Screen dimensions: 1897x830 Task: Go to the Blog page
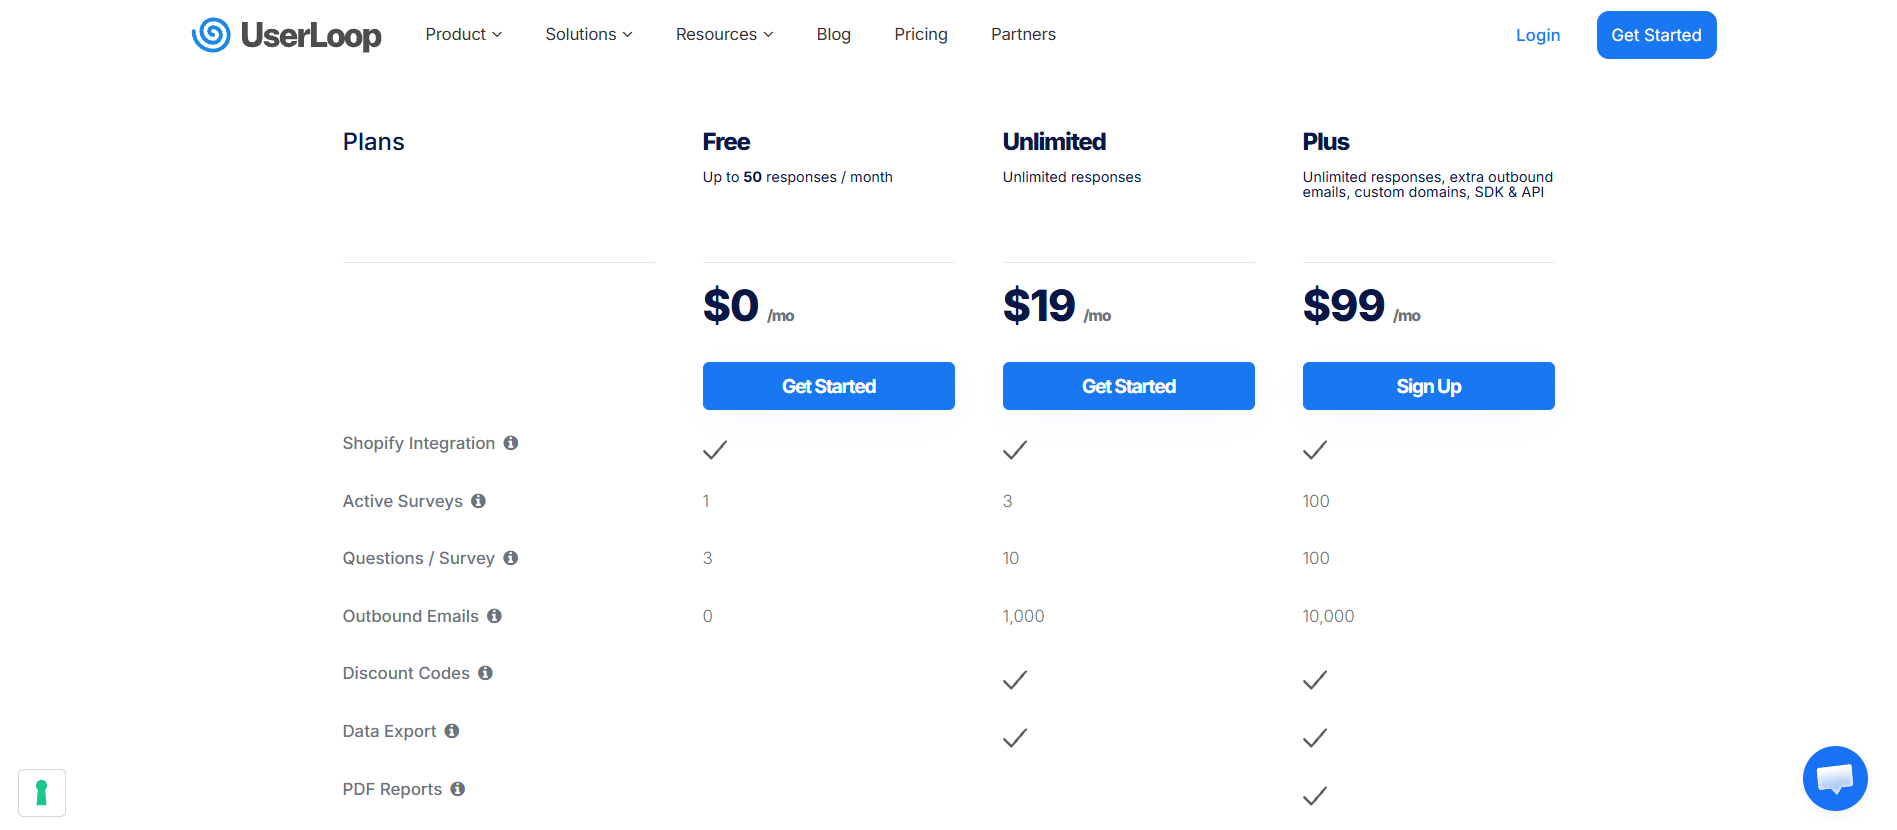click(x=833, y=34)
